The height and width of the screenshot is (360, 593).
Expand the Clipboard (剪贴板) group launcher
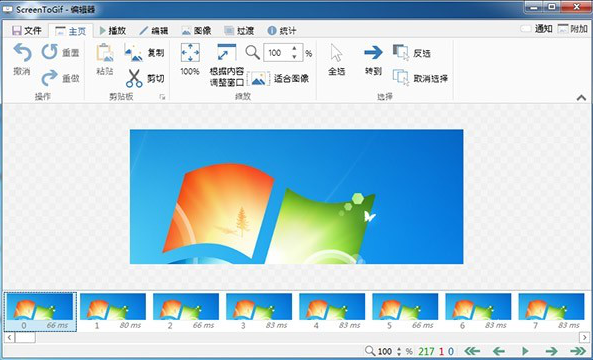(162, 97)
